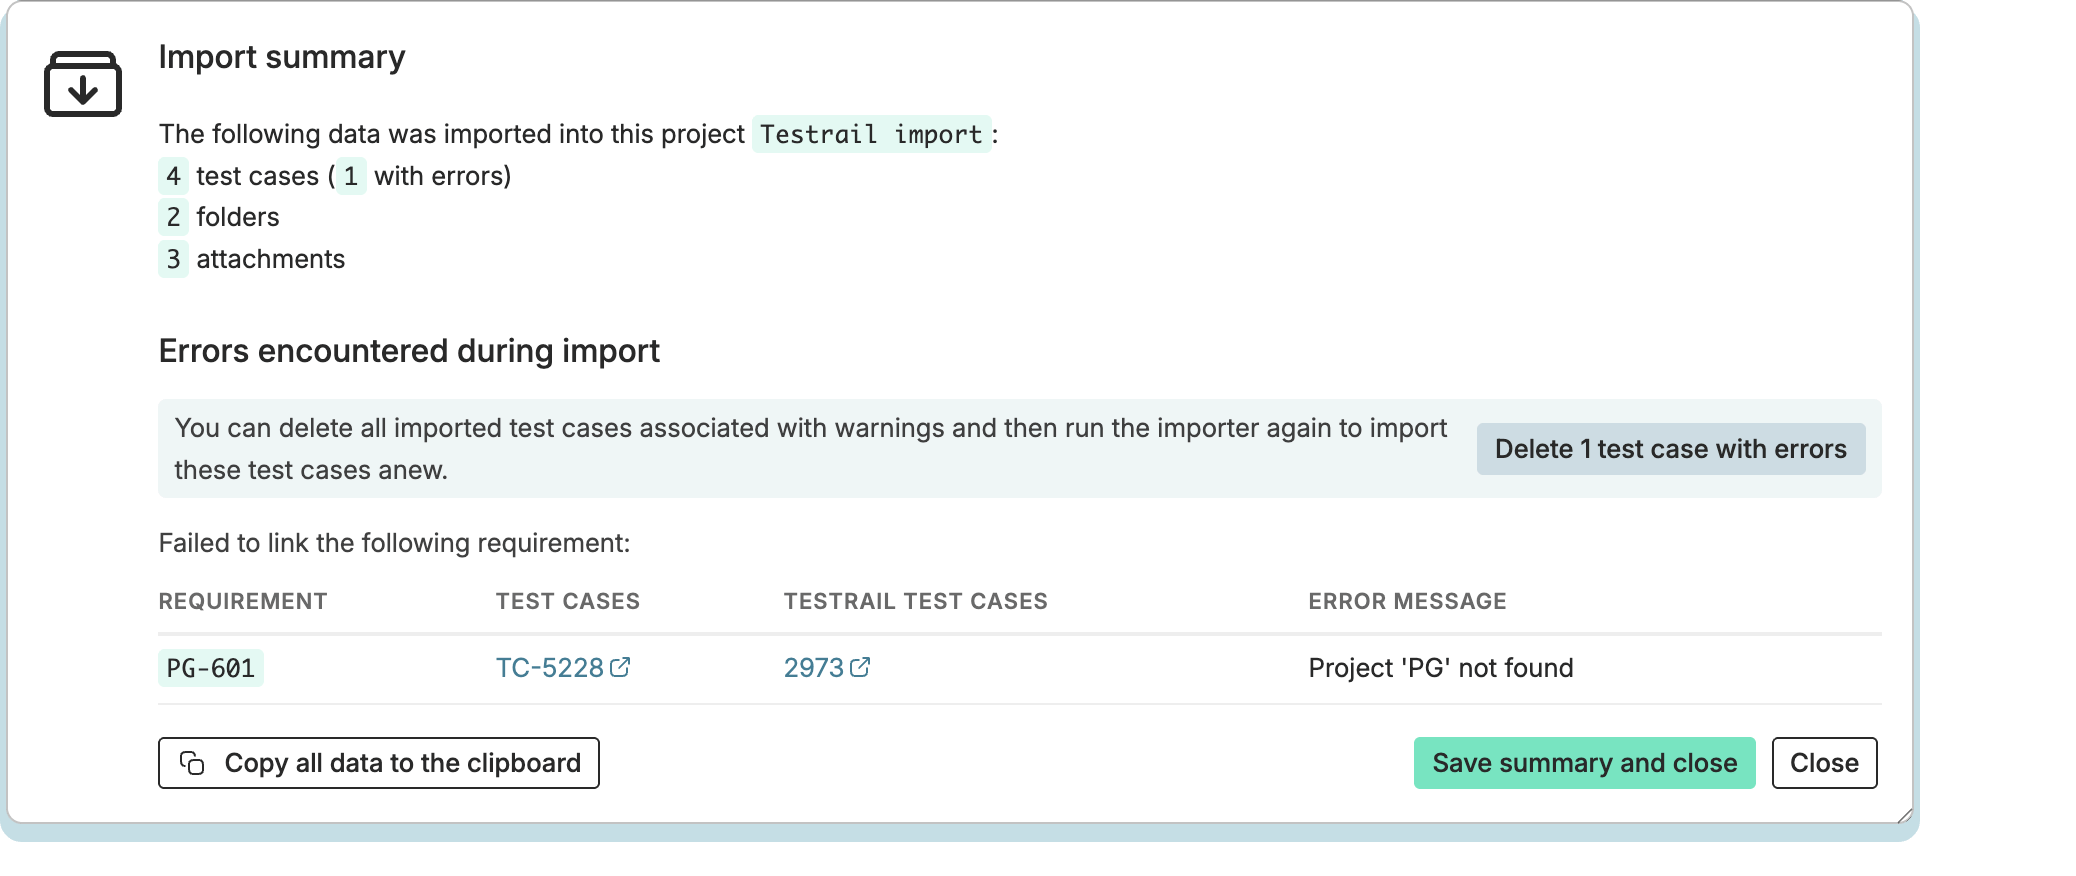
Task: Click the import summary download icon
Action: tap(83, 84)
